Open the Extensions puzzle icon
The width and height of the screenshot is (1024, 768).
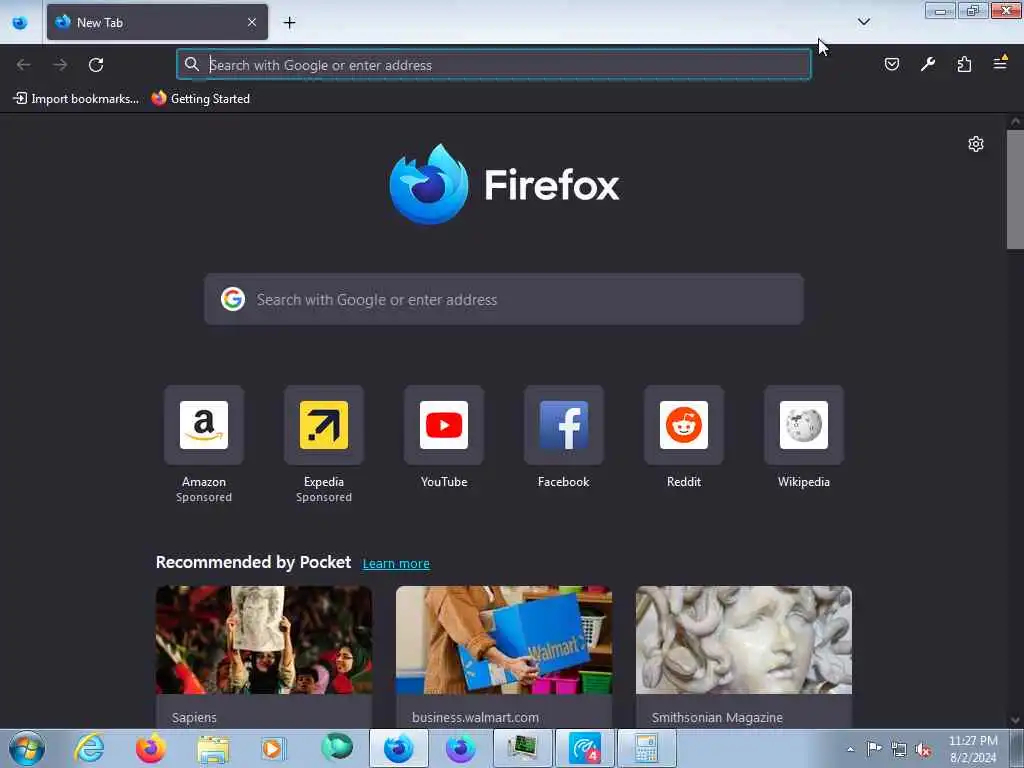coord(964,64)
